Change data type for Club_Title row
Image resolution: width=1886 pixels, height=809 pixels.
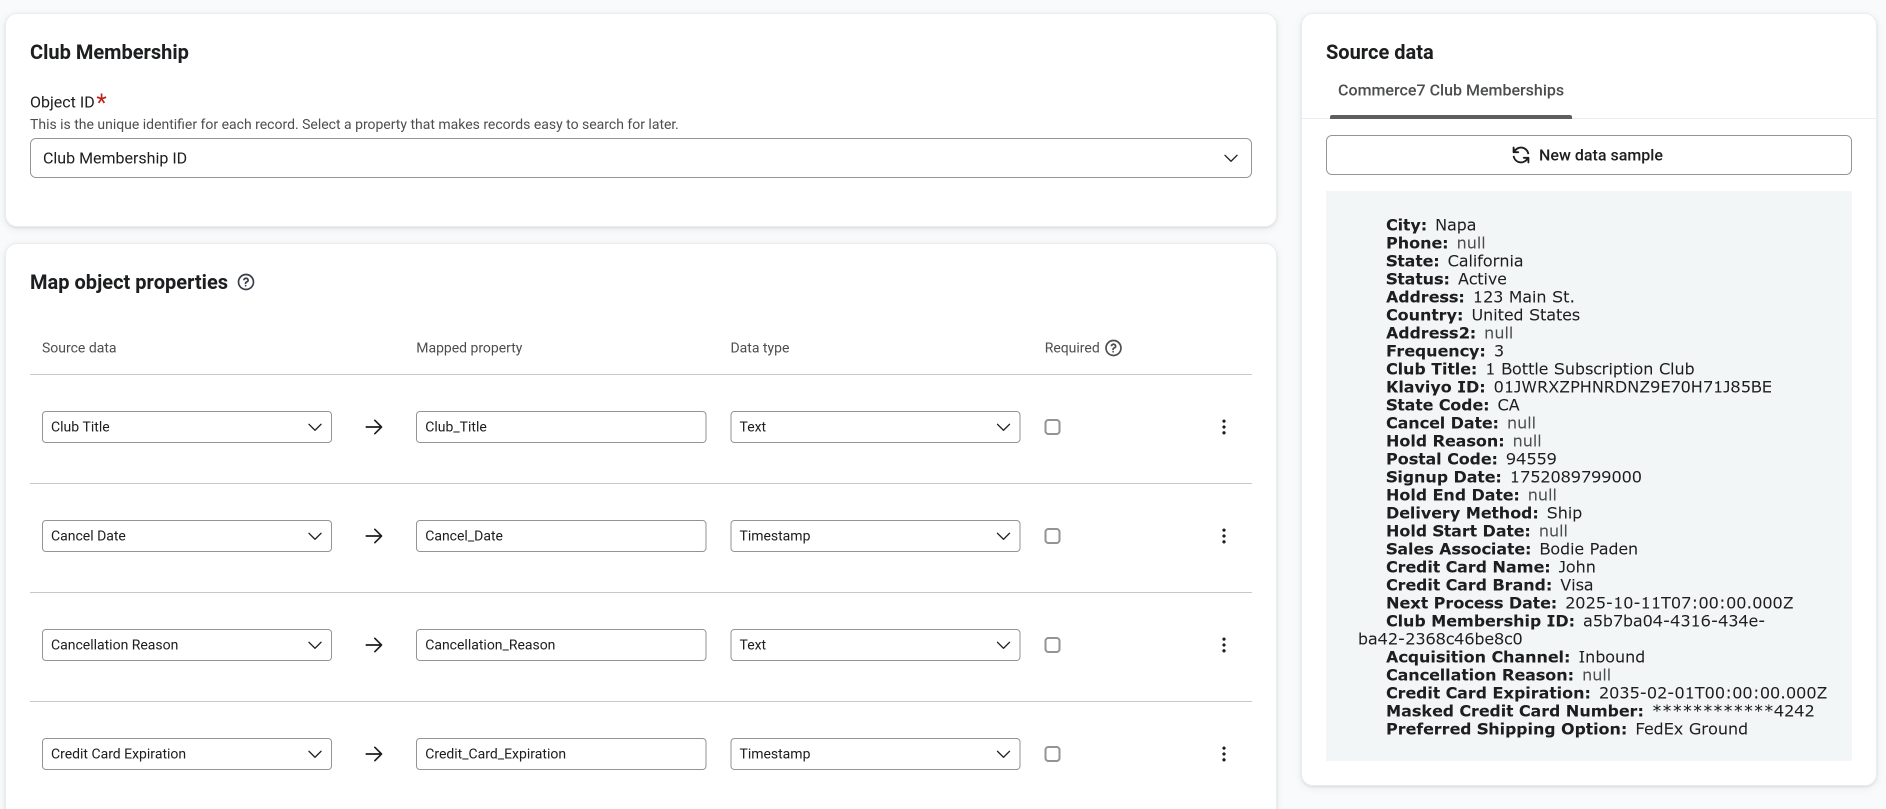pos(875,427)
